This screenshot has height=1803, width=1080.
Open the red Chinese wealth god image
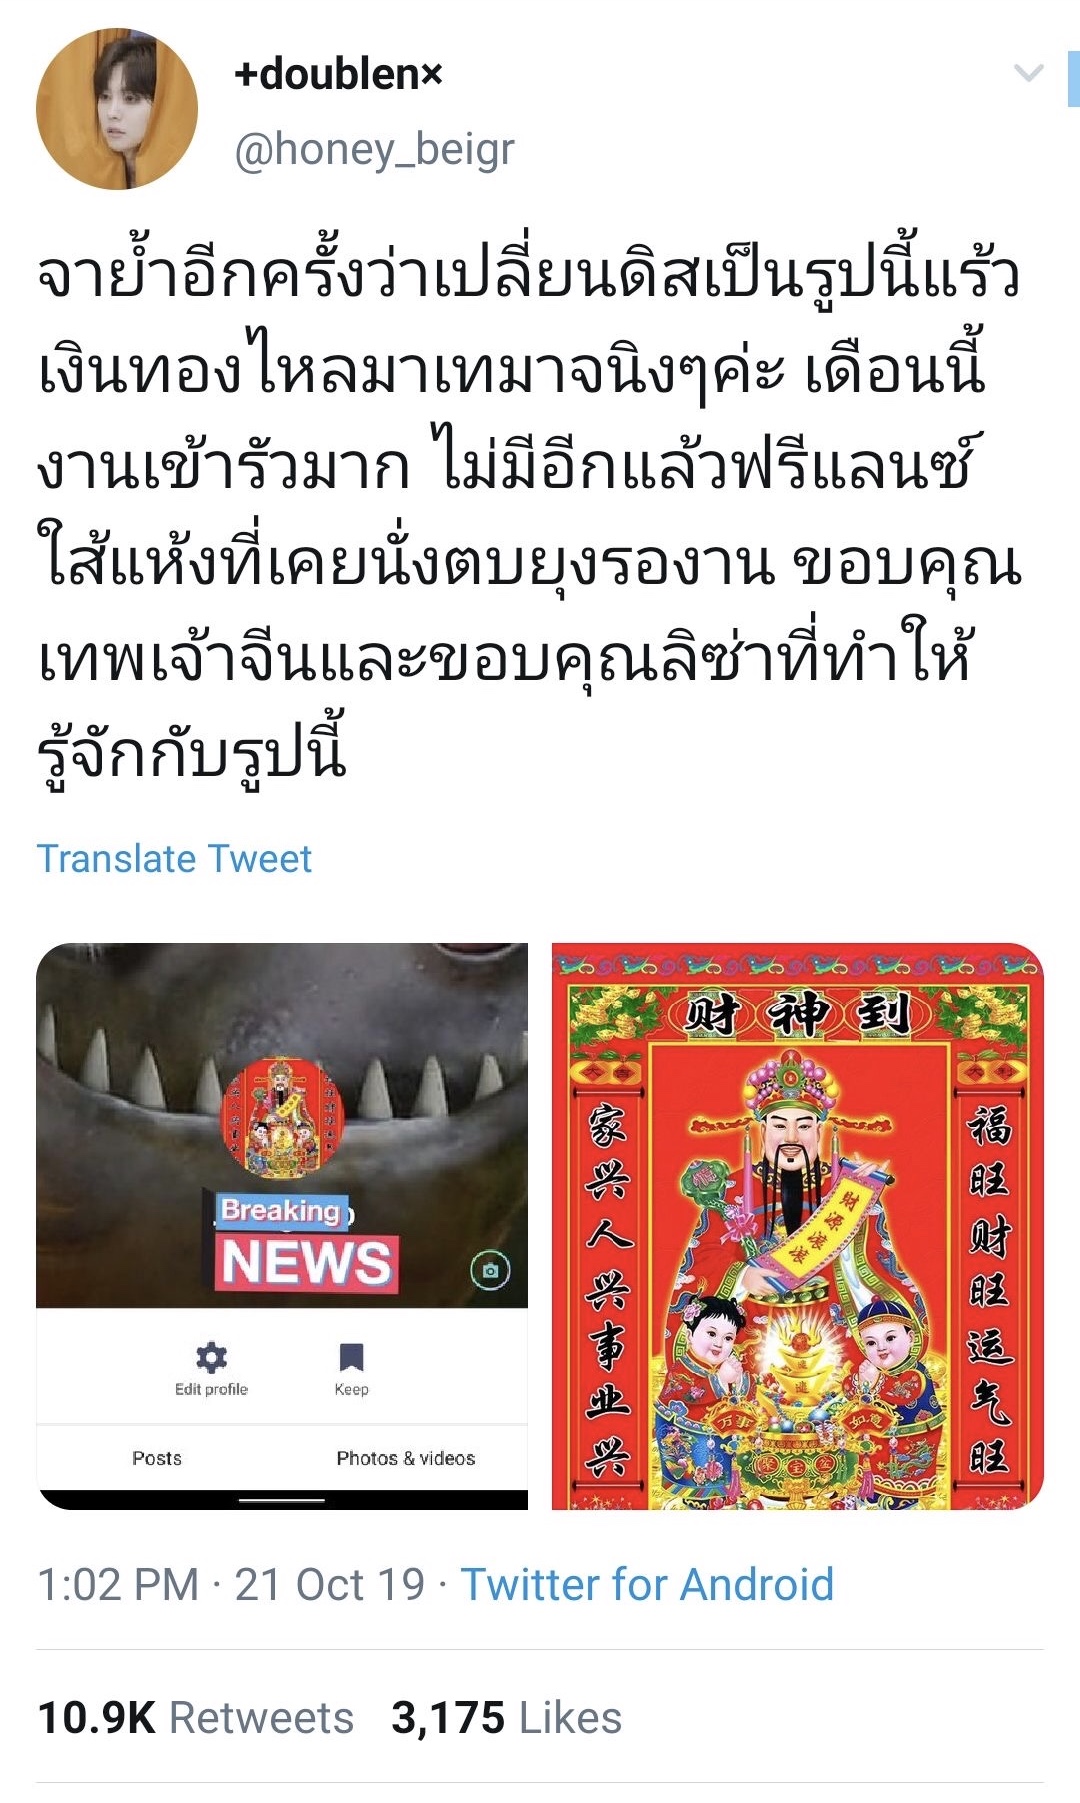point(798,1226)
